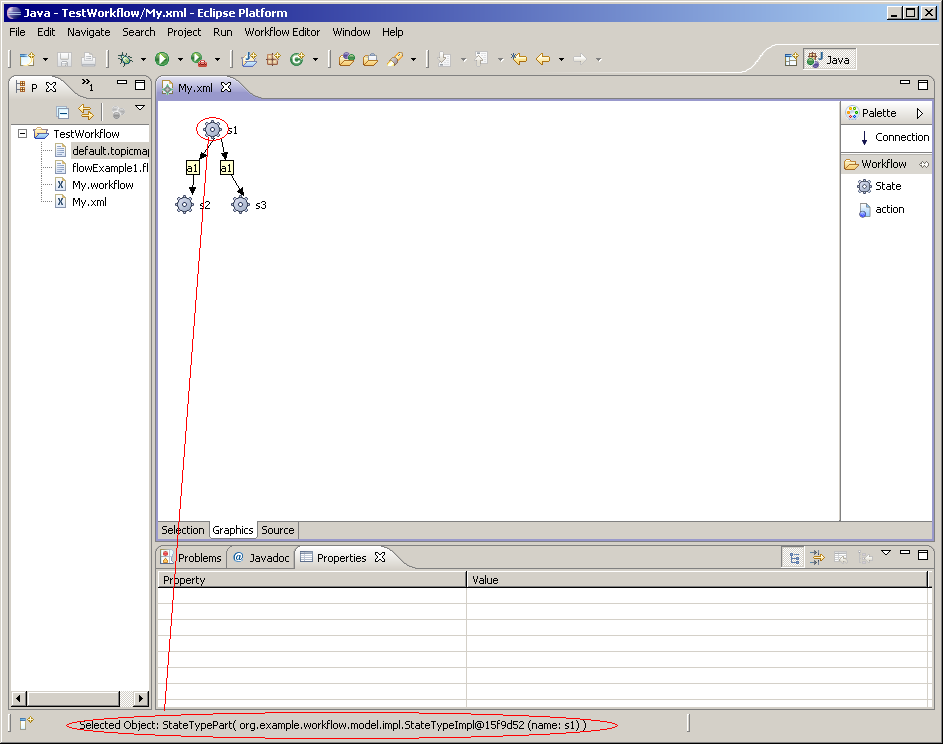This screenshot has height=744, width=943.
Task: Click the Debug bug icon in toolbar
Action: [x=126, y=60]
